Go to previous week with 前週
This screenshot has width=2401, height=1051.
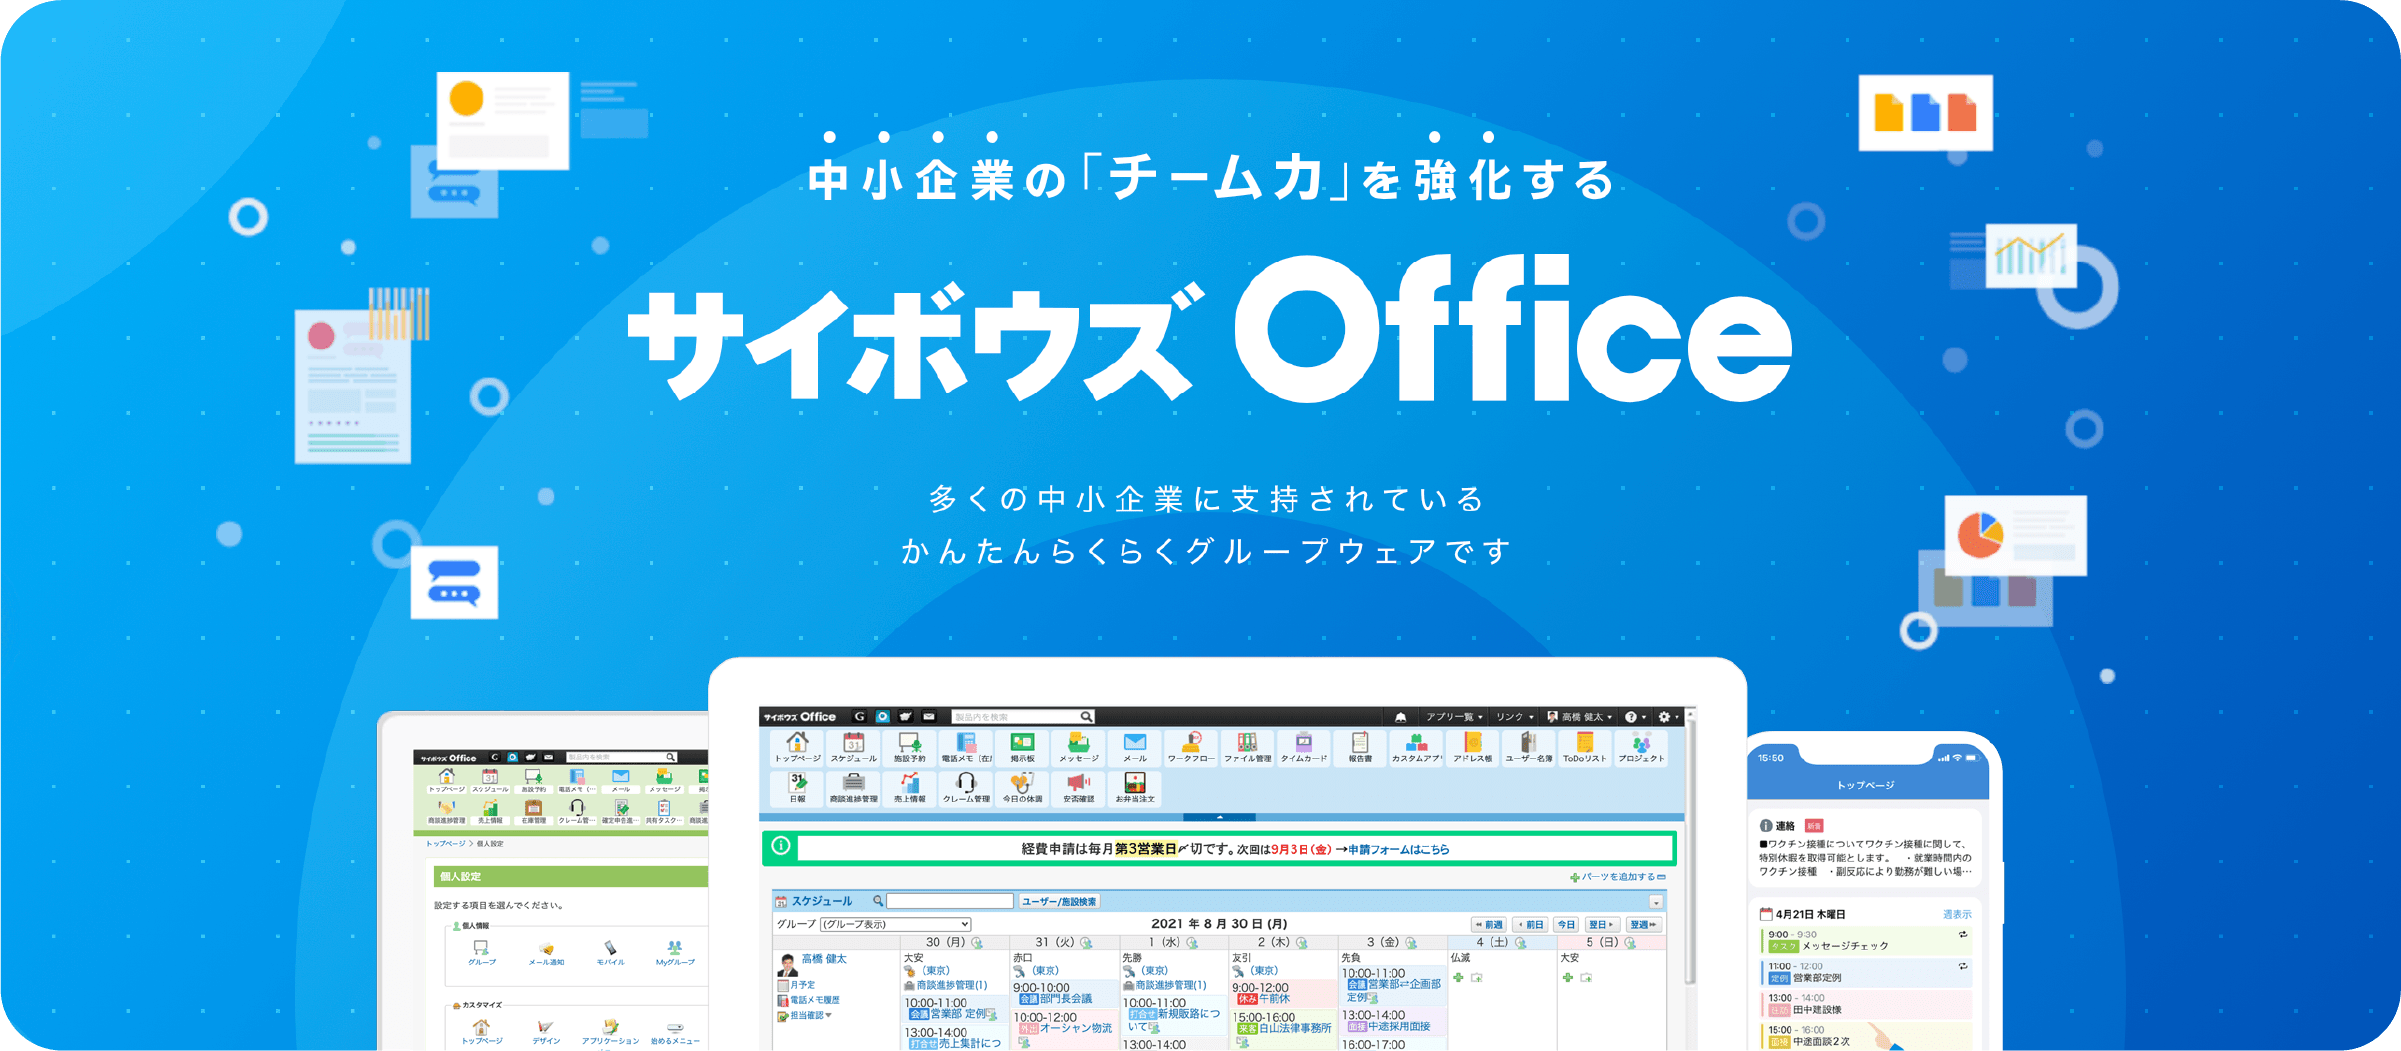coord(1489,925)
